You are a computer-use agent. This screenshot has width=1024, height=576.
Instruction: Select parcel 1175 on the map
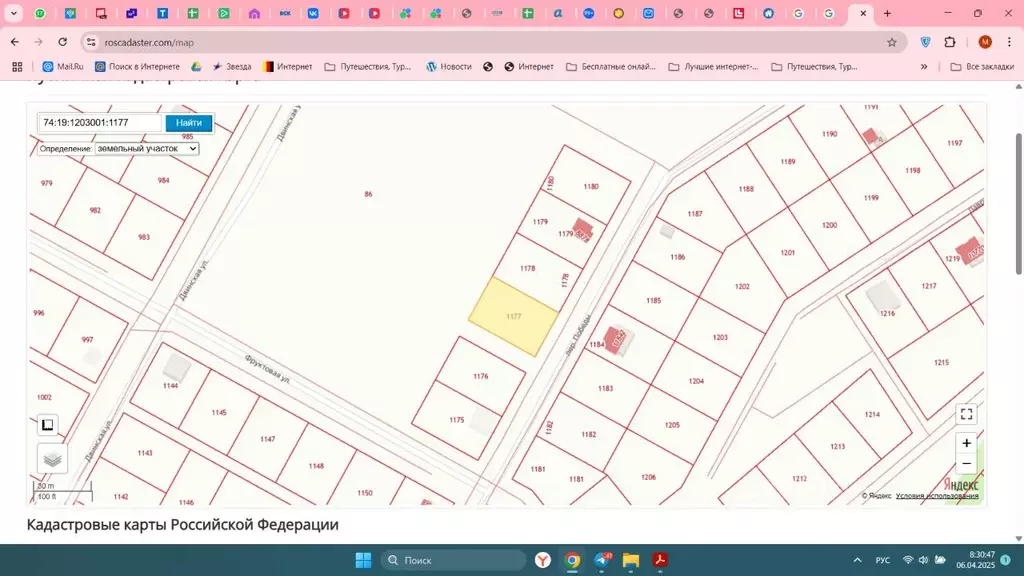pos(457,420)
